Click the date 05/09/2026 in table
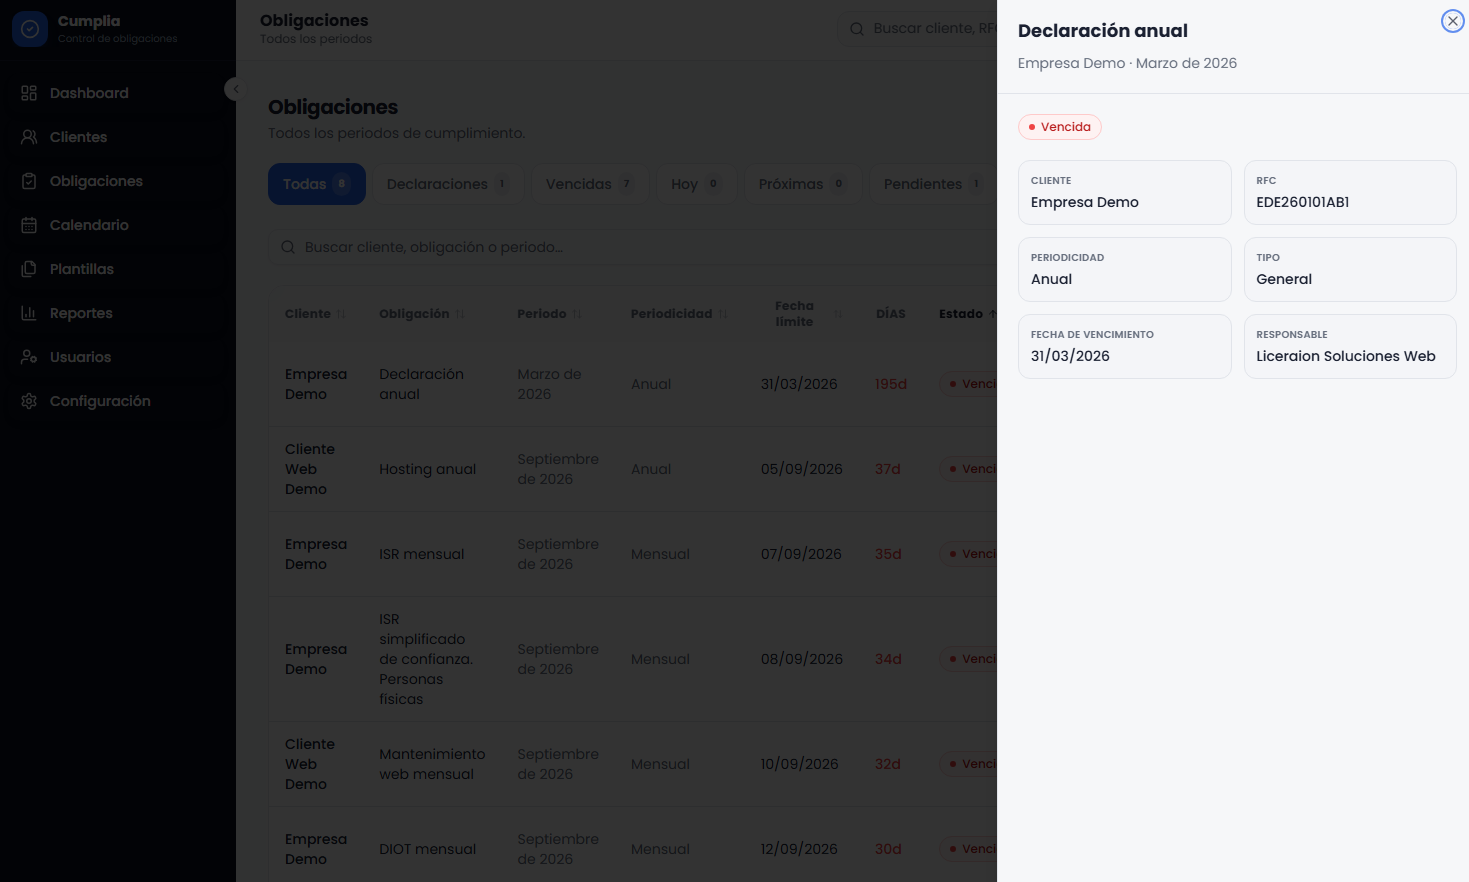 801,469
